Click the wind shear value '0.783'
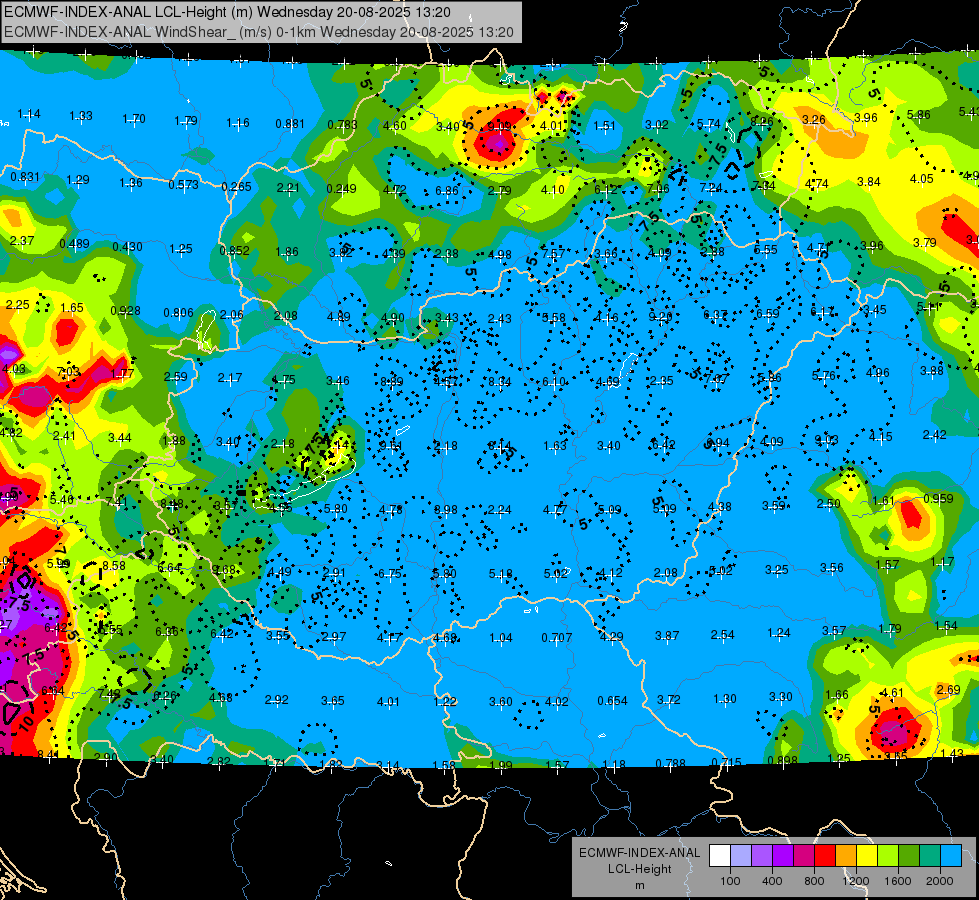 point(342,125)
